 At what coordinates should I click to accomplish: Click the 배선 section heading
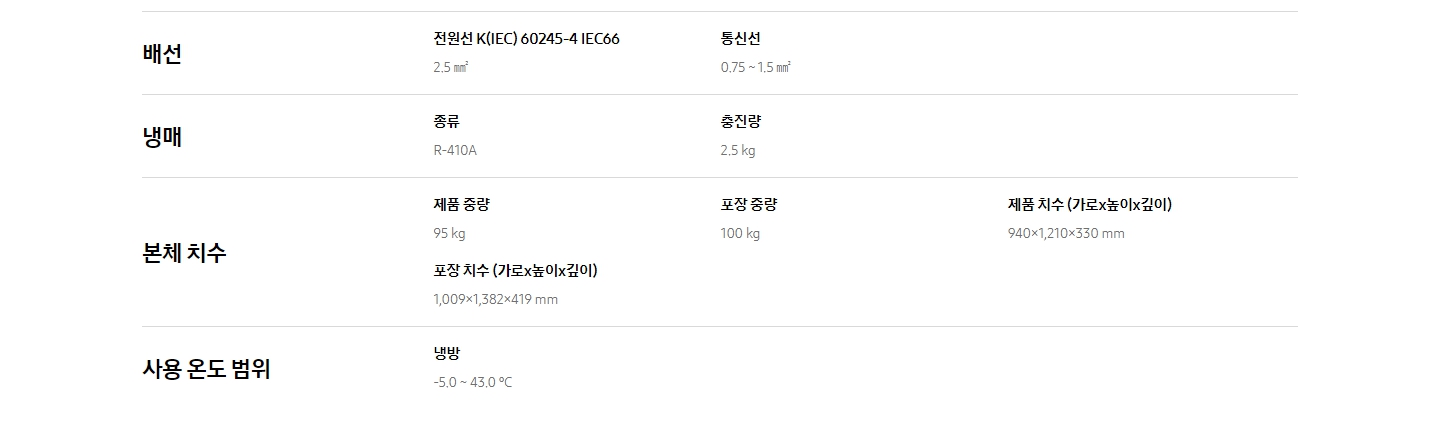point(162,54)
